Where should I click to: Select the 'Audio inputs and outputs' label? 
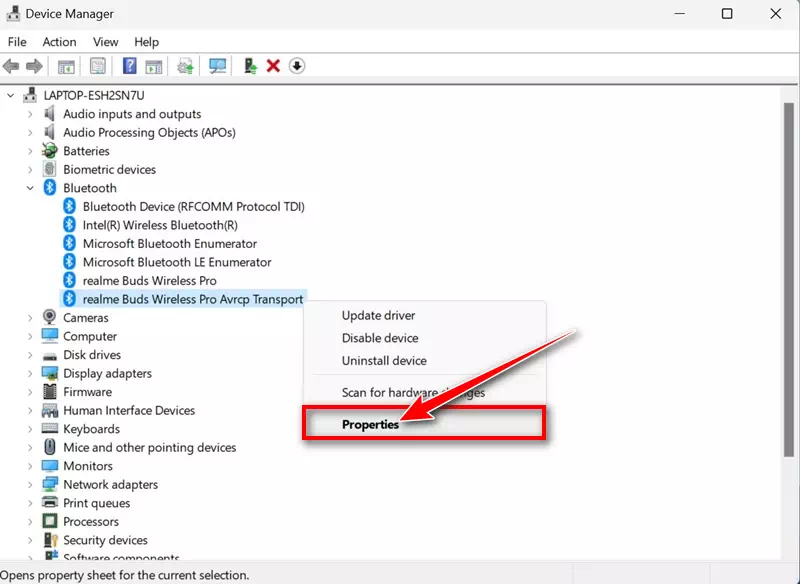[132, 114]
